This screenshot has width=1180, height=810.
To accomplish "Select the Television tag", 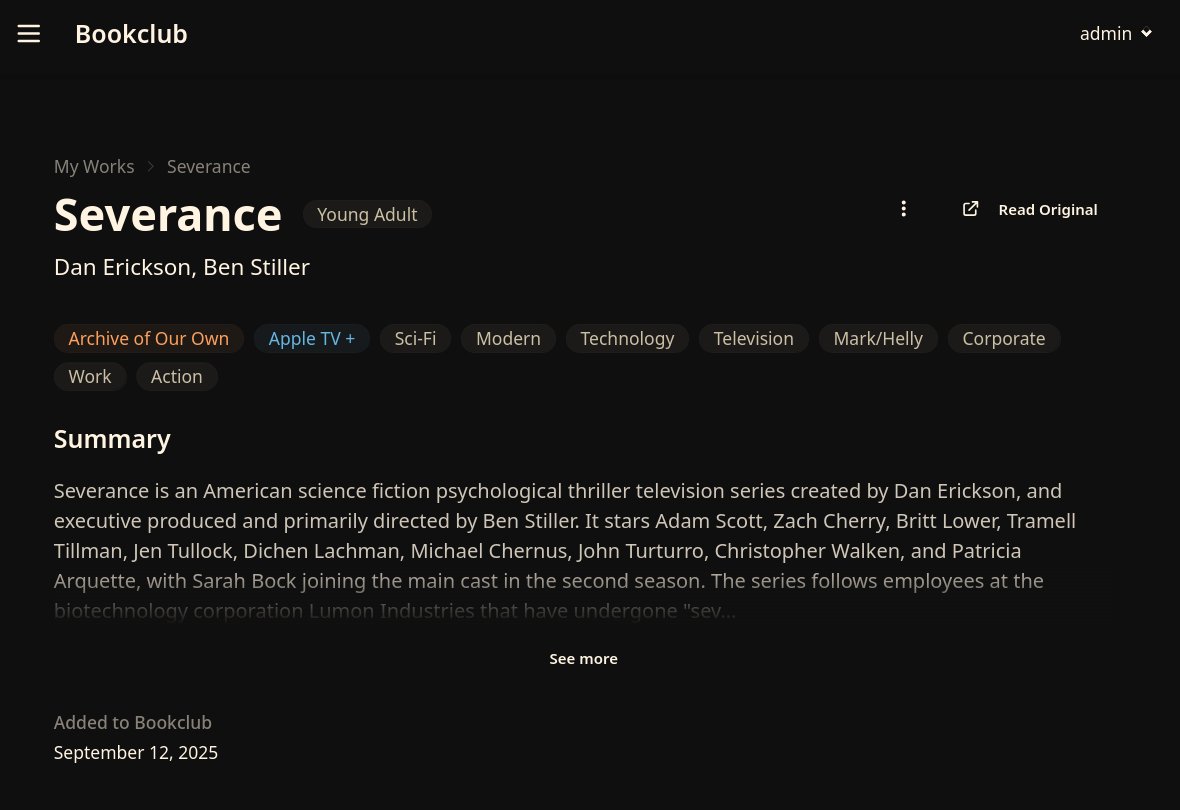I will click(x=754, y=339).
